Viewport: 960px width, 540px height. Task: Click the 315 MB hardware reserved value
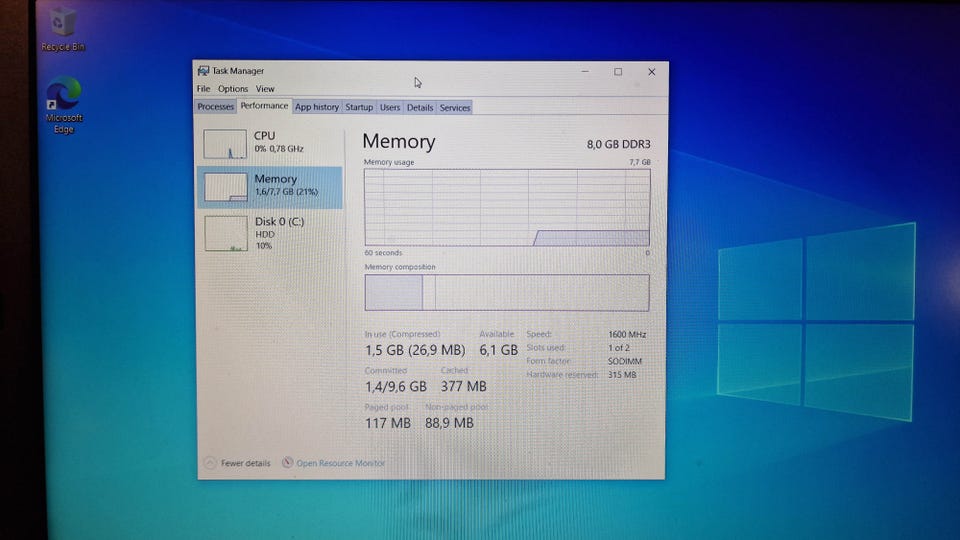point(621,375)
